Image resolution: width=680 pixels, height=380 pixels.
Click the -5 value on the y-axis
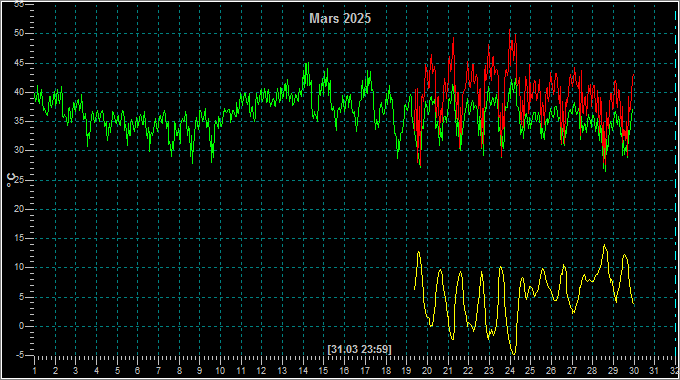[x=20, y=356]
